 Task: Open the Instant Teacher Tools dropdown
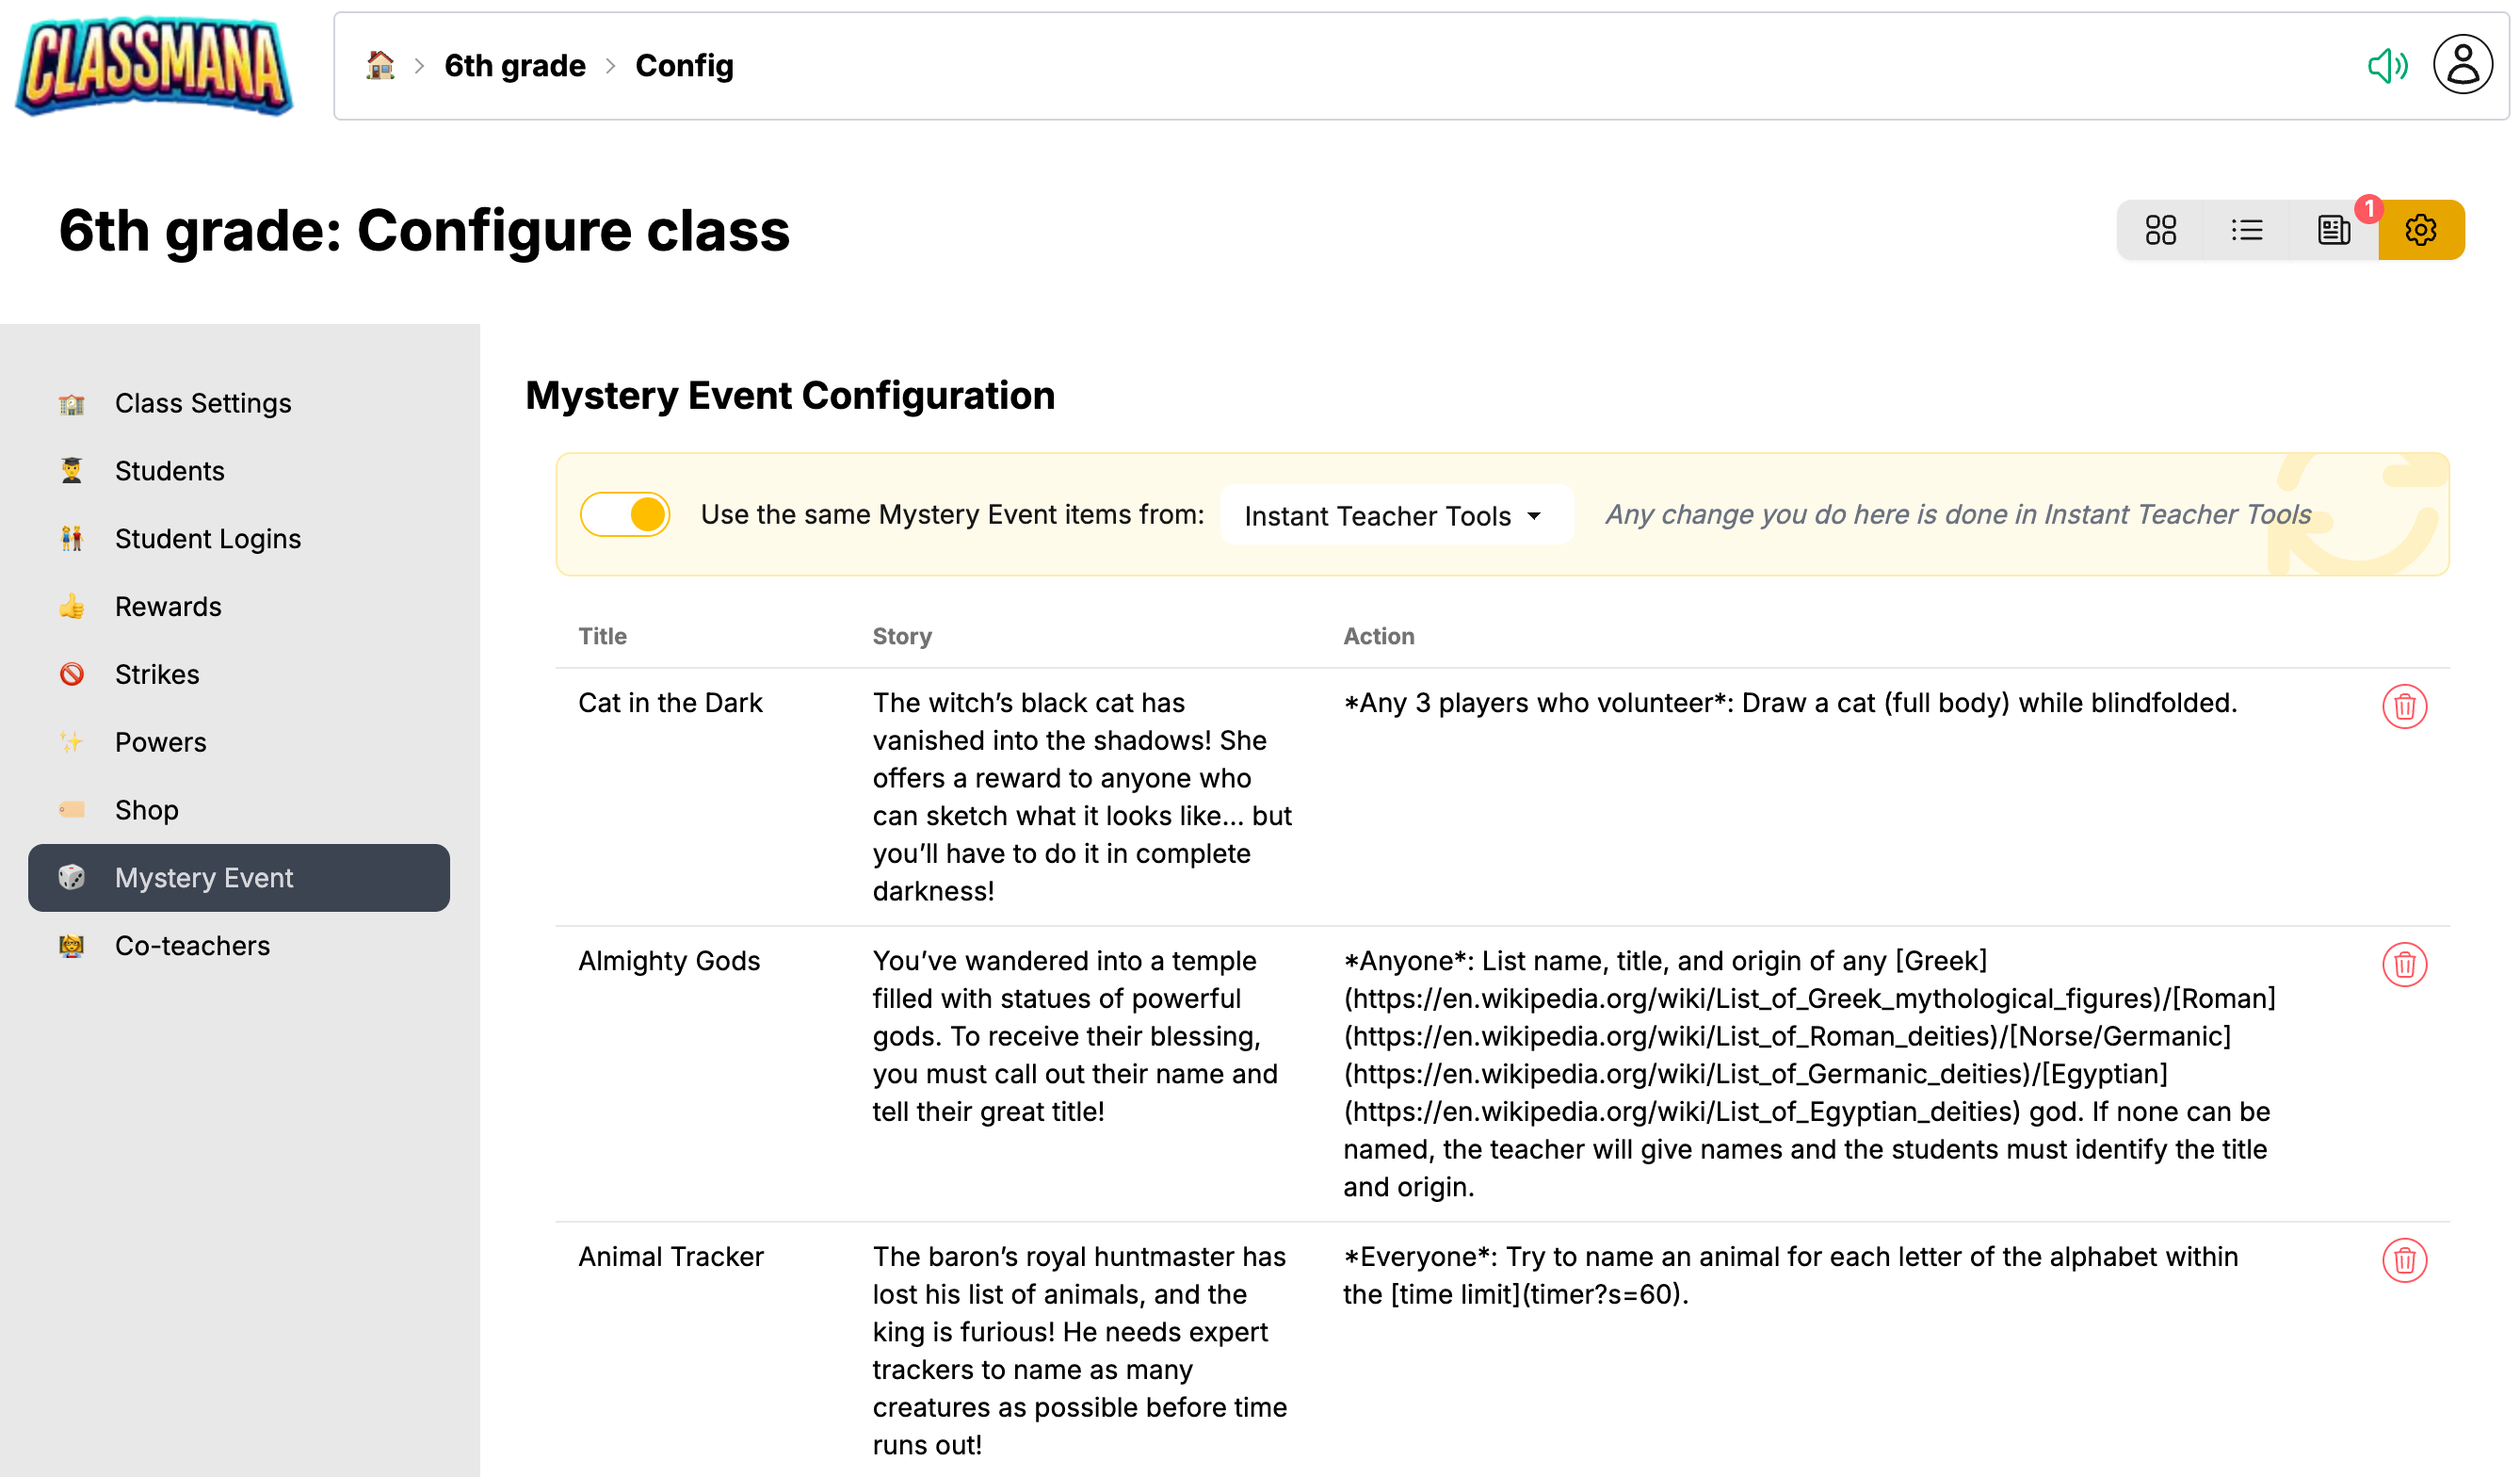point(1394,516)
